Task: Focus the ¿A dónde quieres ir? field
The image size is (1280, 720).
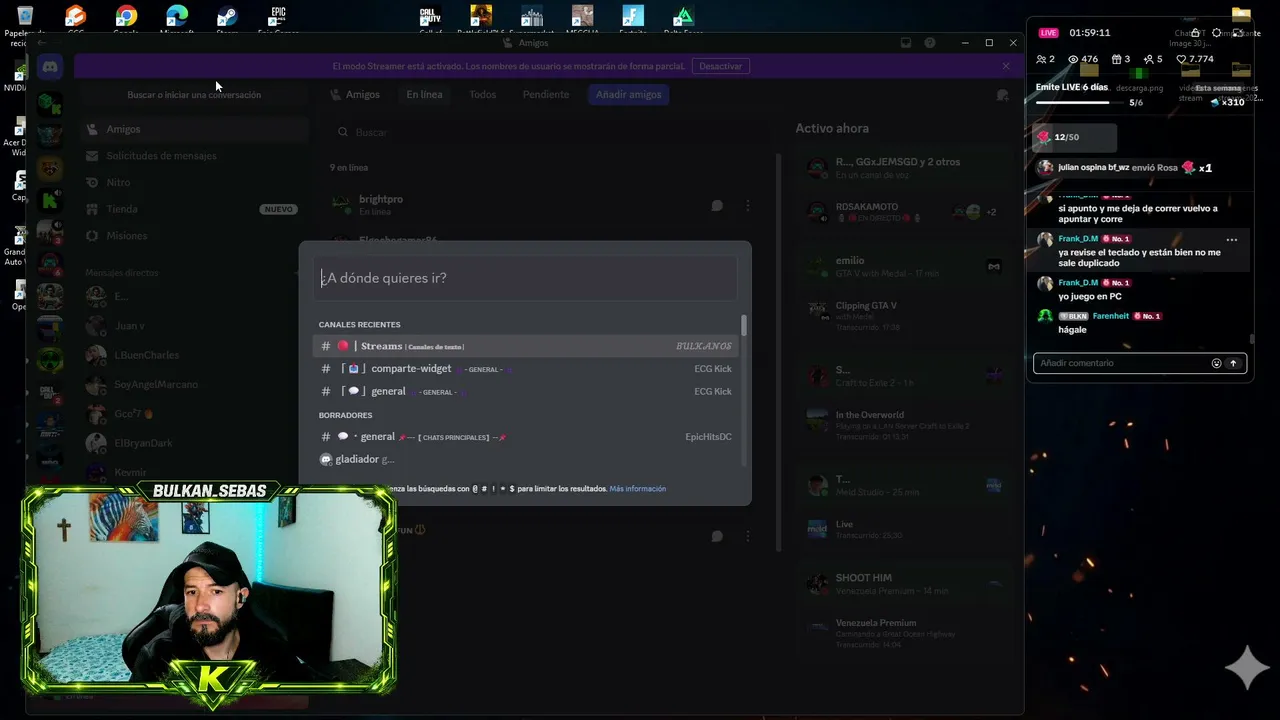Action: click(527, 278)
